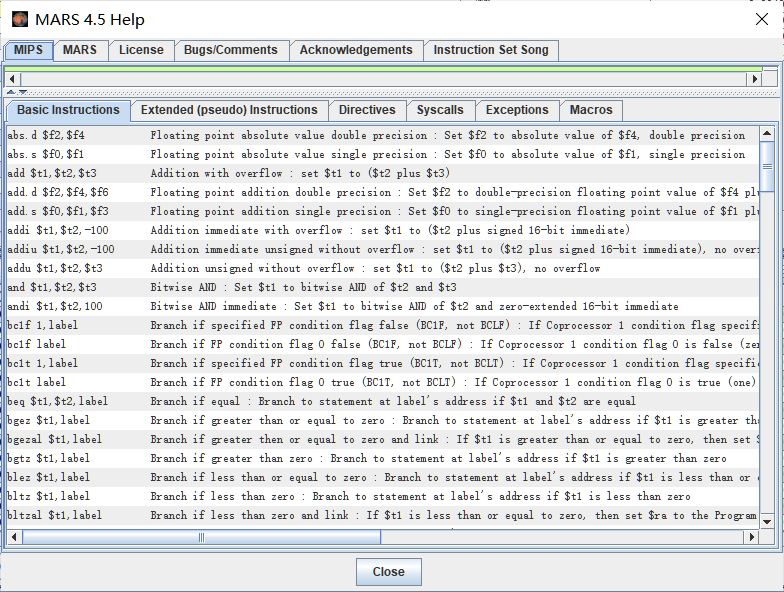
Task: Select the Directives tab
Action: click(x=367, y=110)
